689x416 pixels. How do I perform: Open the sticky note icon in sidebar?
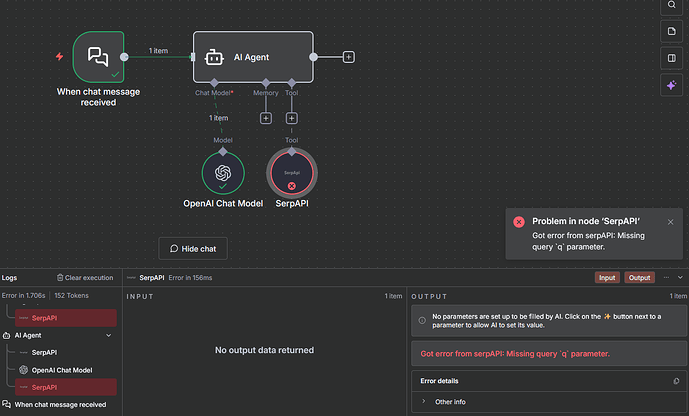[x=671, y=32]
